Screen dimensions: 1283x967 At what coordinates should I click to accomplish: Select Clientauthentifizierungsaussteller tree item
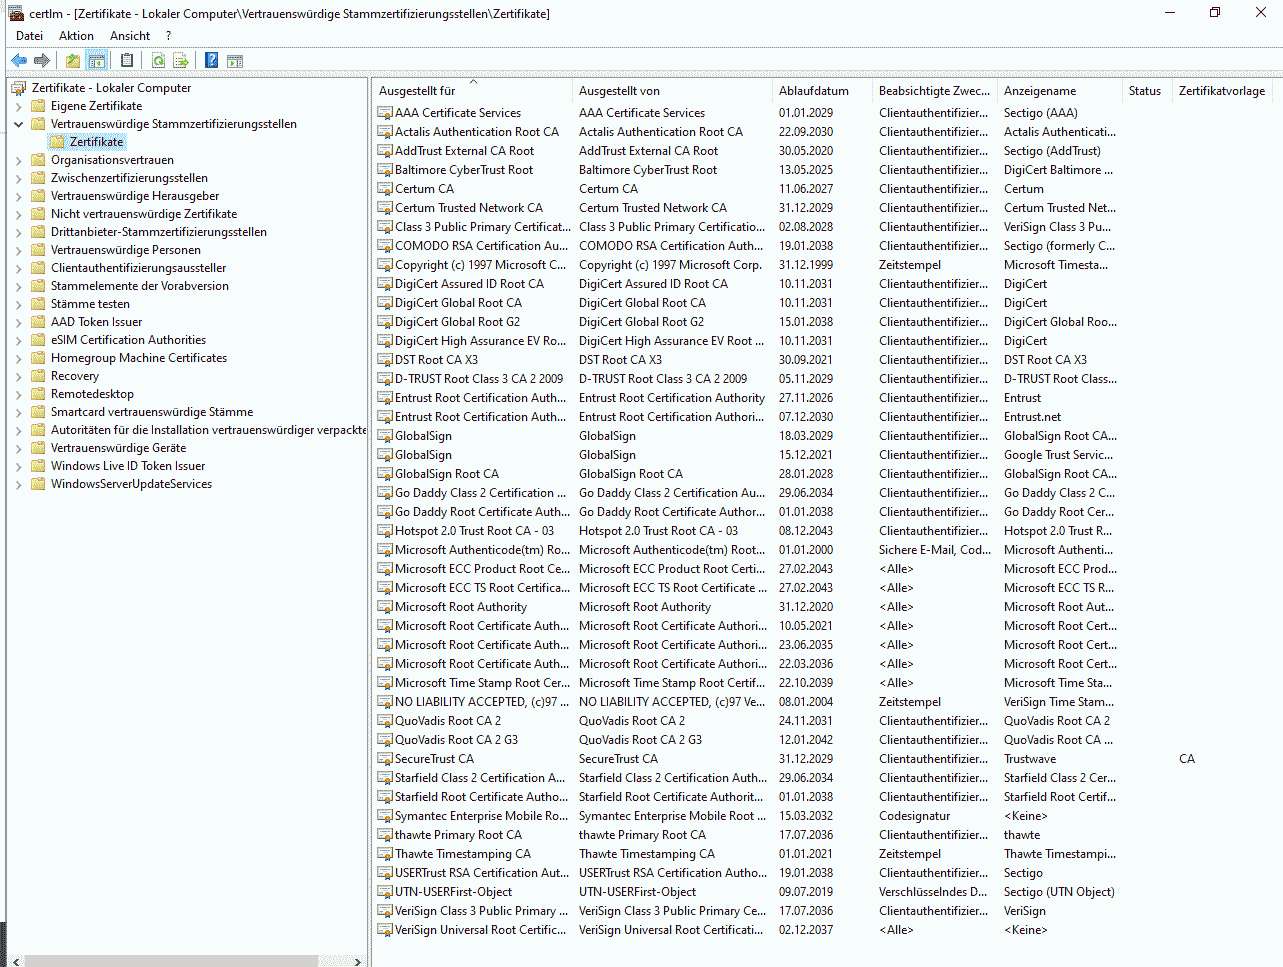[138, 268]
